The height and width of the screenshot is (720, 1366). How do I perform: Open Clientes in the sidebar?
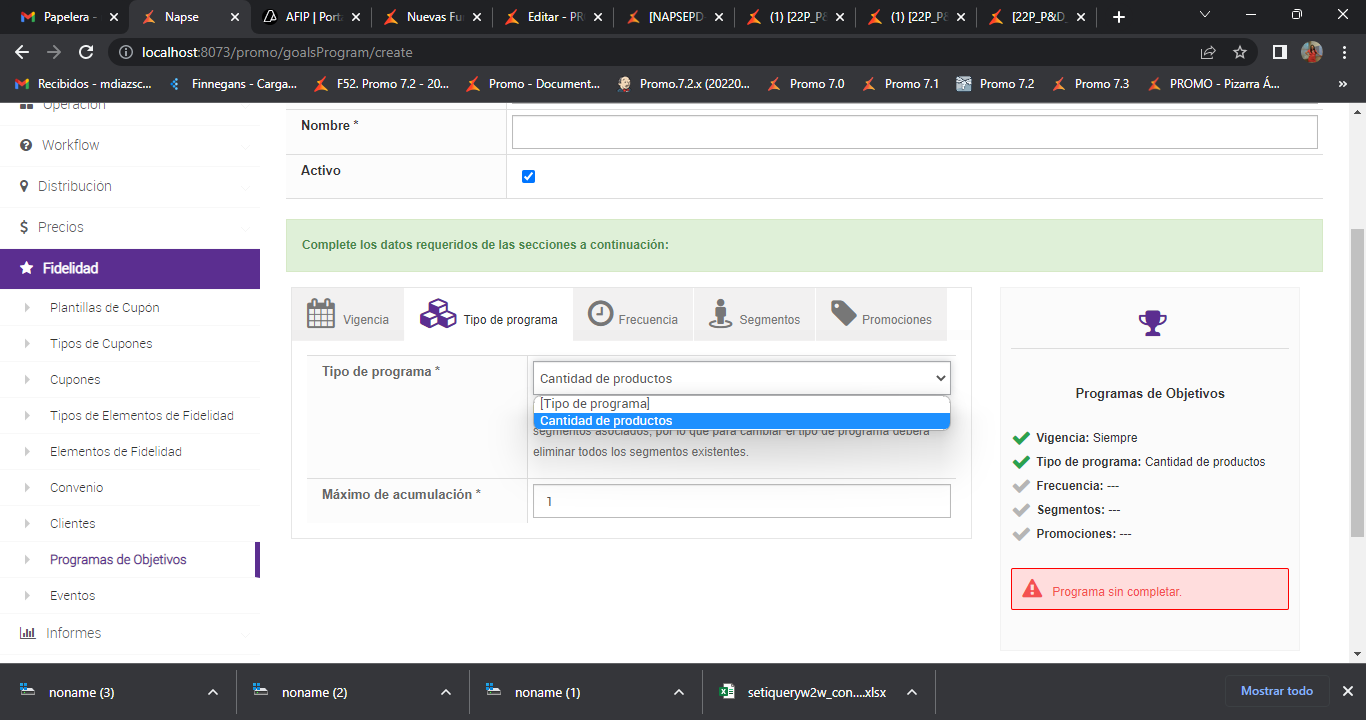(73, 524)
